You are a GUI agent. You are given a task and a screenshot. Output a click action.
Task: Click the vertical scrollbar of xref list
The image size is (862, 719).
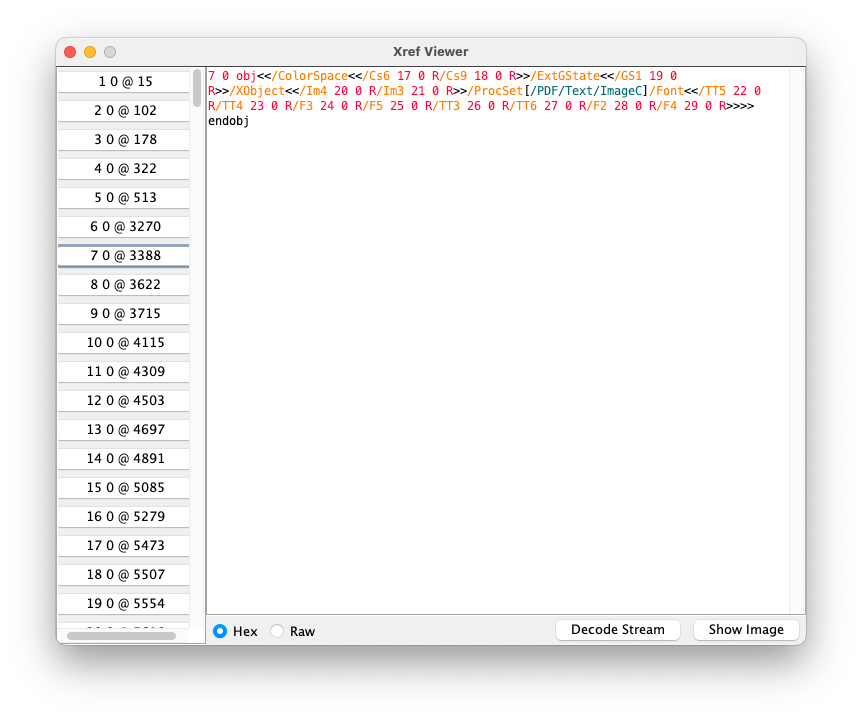[197, 88]
